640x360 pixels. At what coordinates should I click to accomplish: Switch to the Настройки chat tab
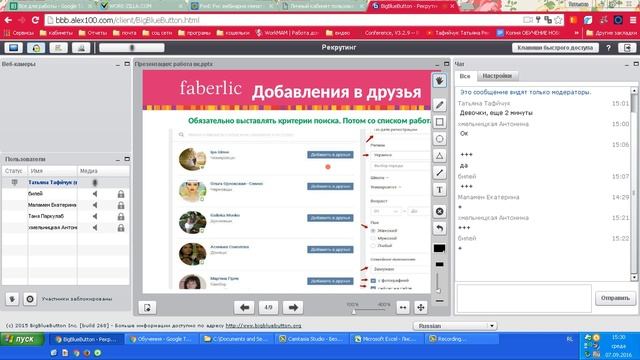(497, 76)
